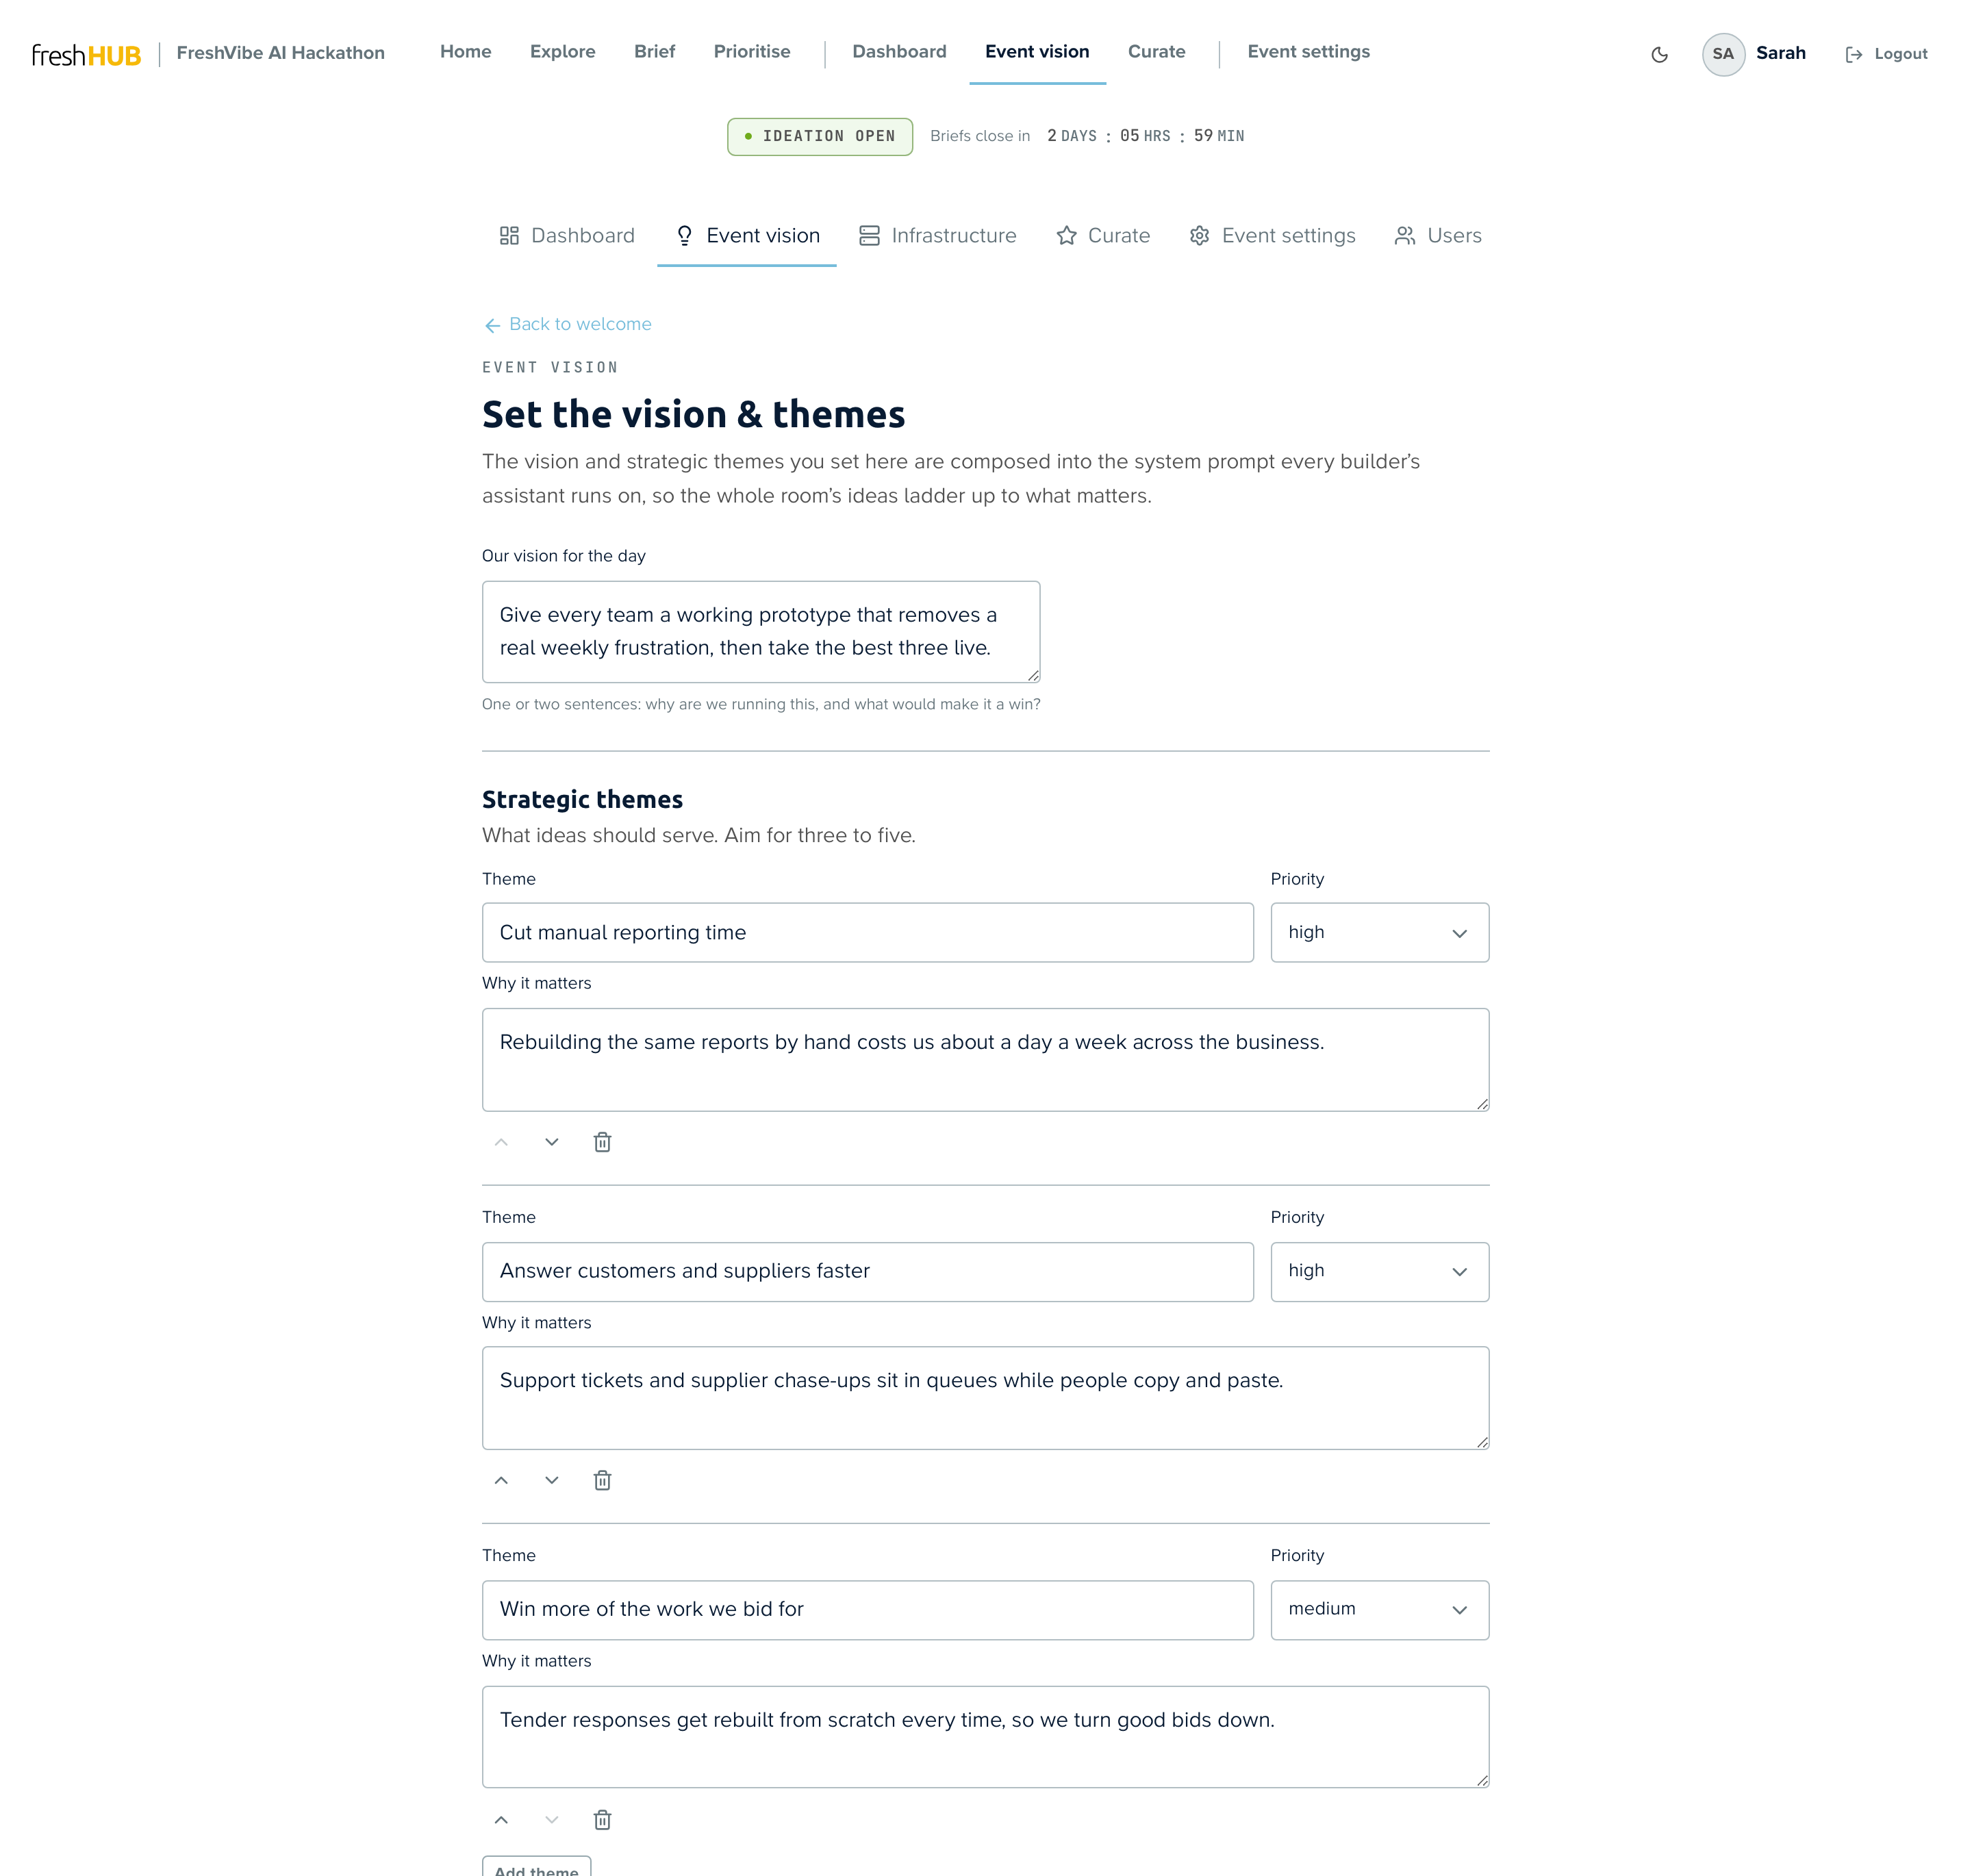
Task: Click the briefs close countdown timer
Action: point(1145,136)
